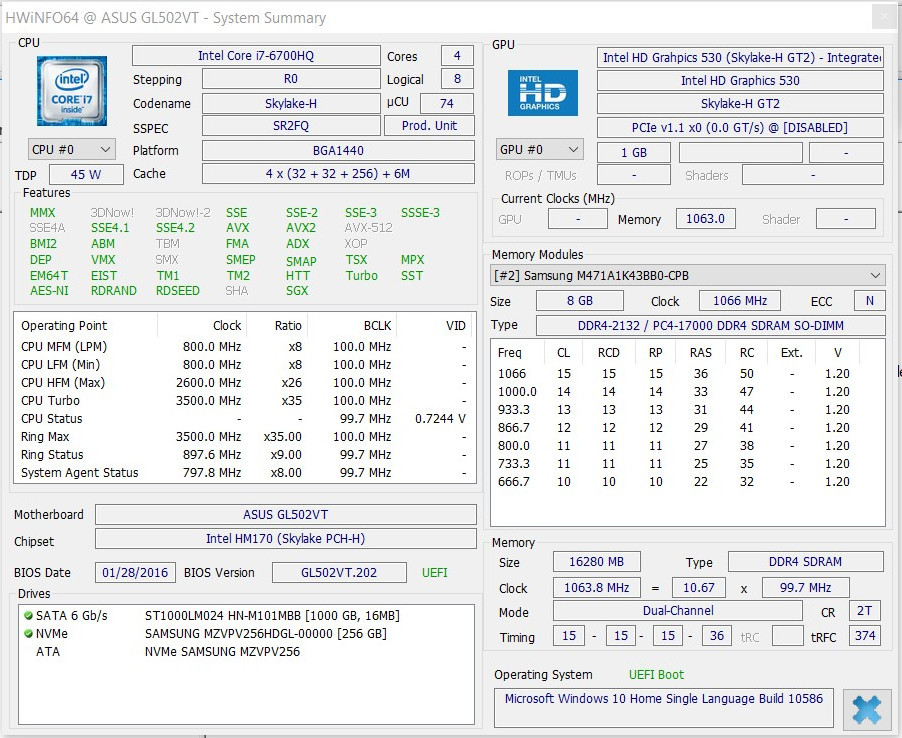Click the PCIe v1.1 x0 DISABLED field
Viewport: 902px width, 738px height.
[740, 128]
